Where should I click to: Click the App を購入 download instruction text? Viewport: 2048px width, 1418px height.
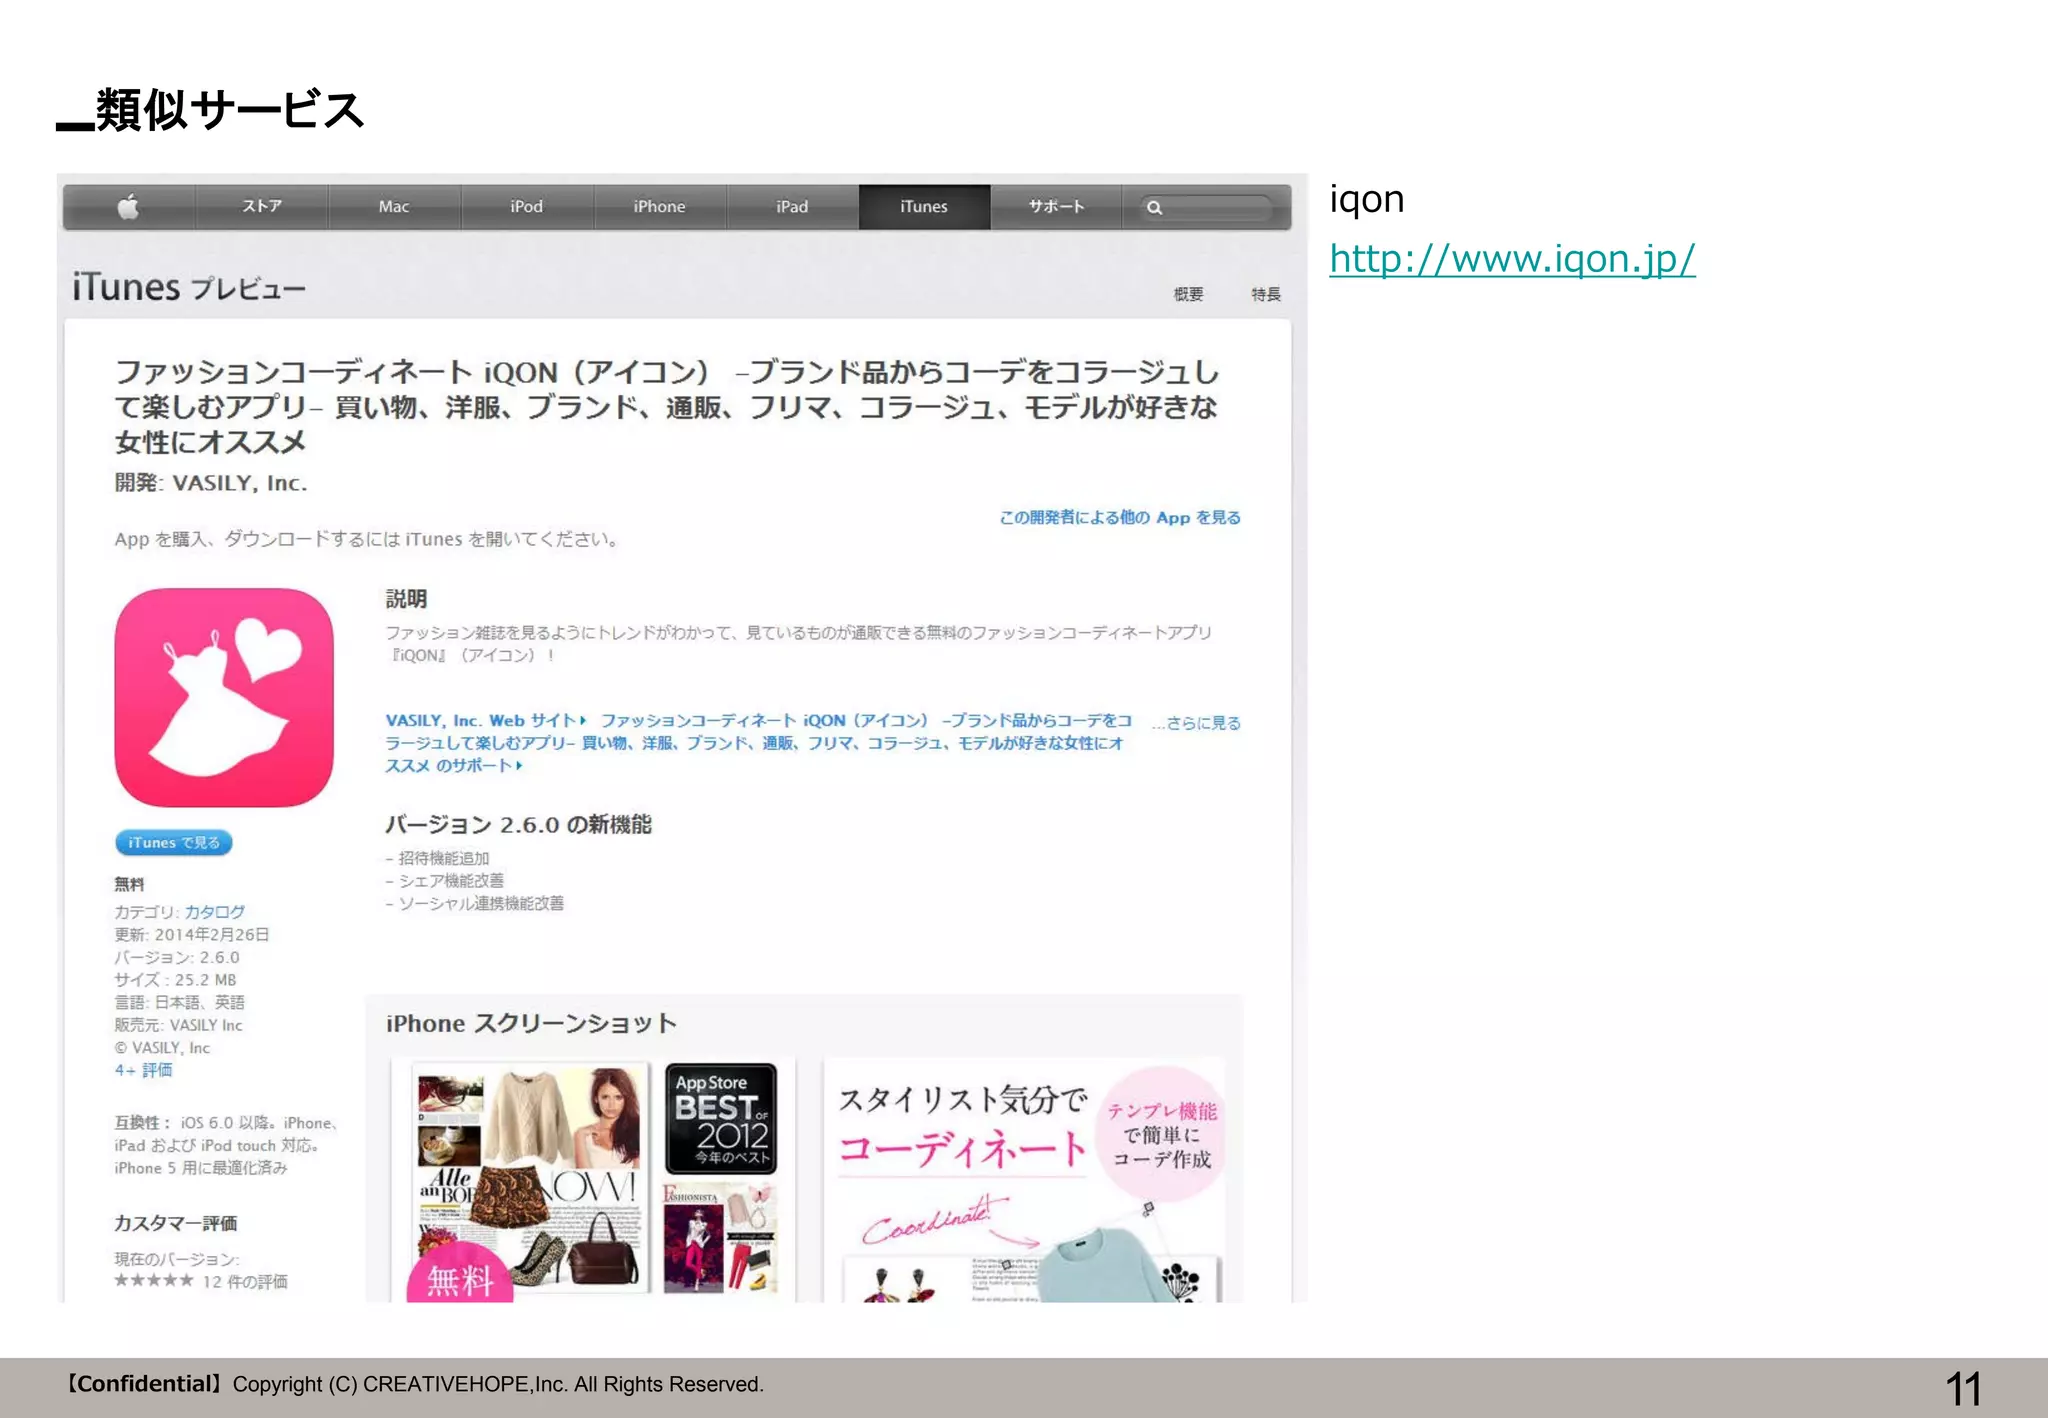click(x=367, y=539)
